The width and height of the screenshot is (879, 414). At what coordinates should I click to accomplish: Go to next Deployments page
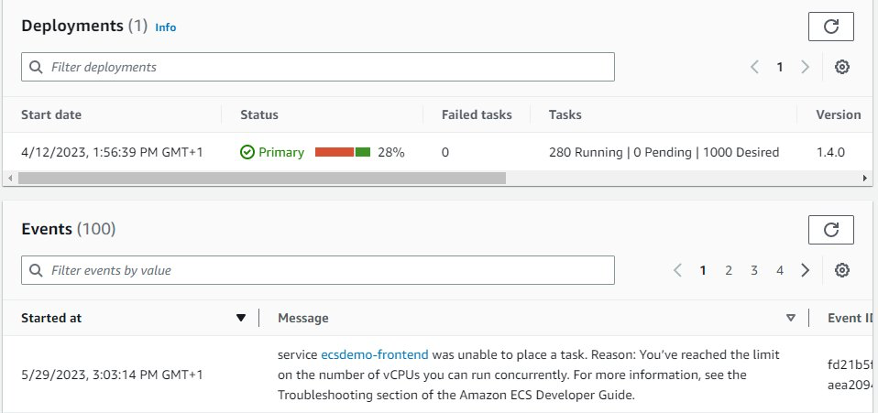[805, 67]
